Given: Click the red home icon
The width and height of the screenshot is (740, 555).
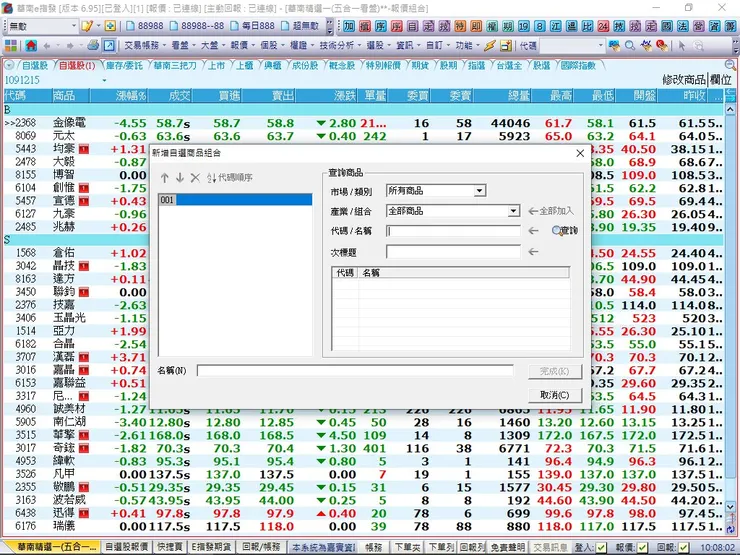Looking at the screenshot, I should point(31,45).
